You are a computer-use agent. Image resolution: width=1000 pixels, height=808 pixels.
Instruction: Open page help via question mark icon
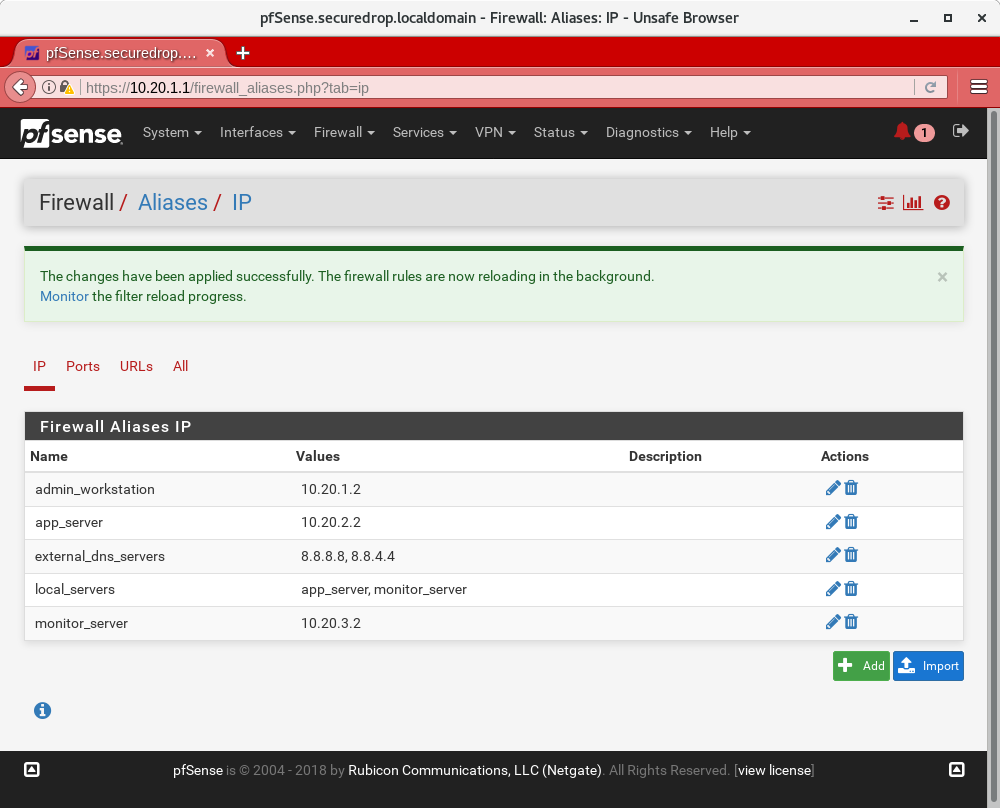coord(941,202)
